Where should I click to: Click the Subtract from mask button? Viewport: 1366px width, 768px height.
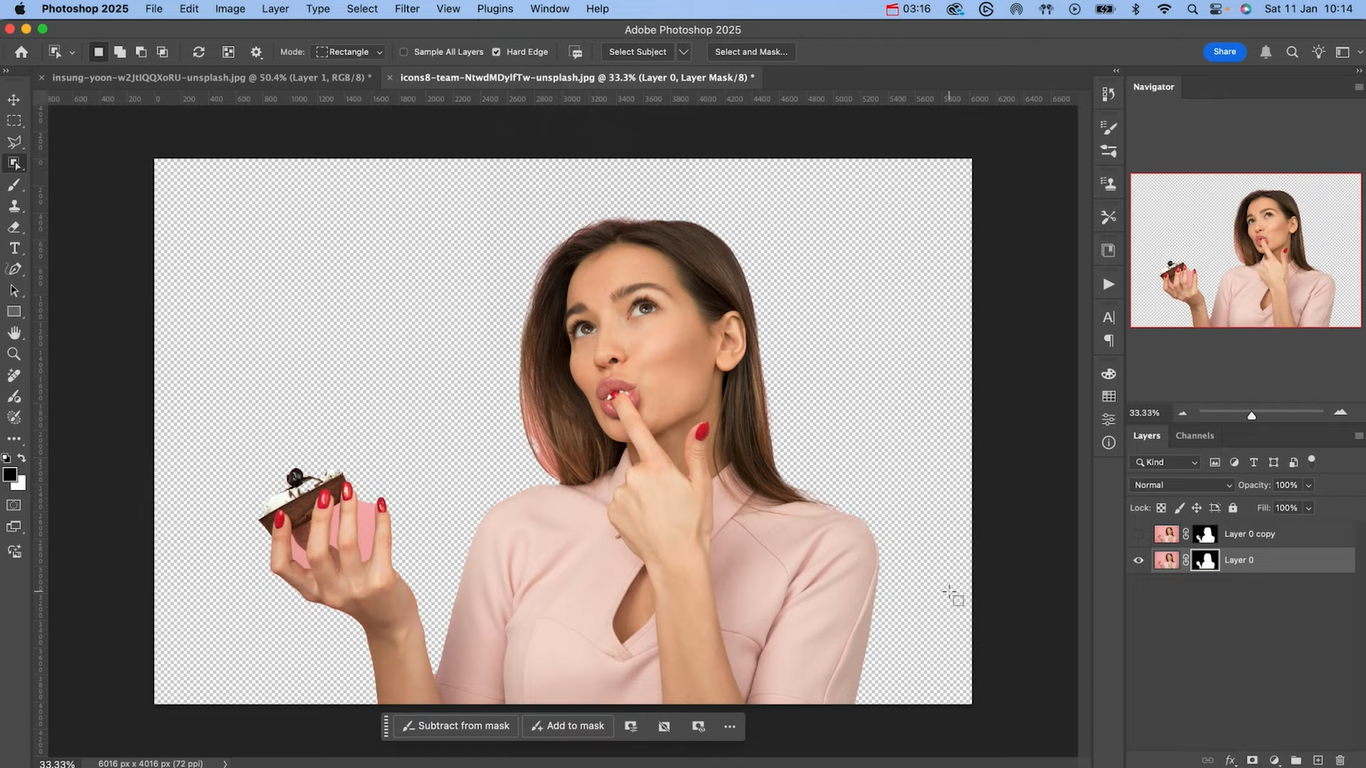[x=456, y=725]
